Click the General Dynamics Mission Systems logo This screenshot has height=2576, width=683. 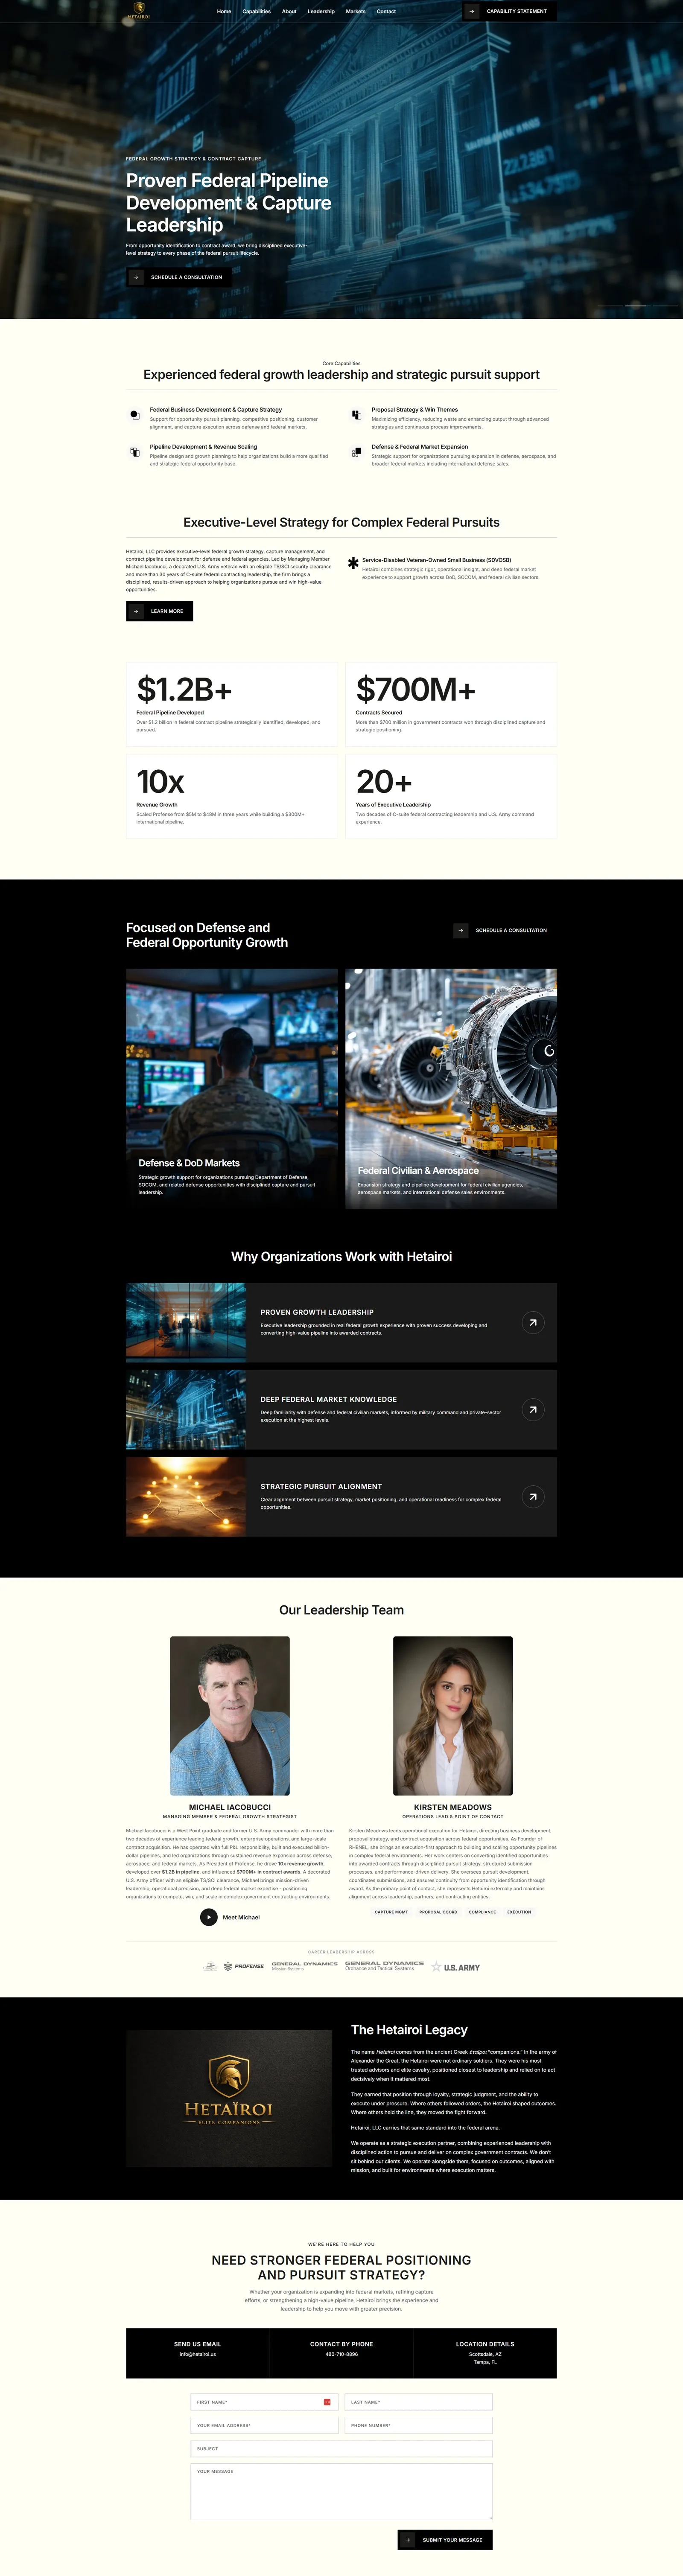[304, 1966]
